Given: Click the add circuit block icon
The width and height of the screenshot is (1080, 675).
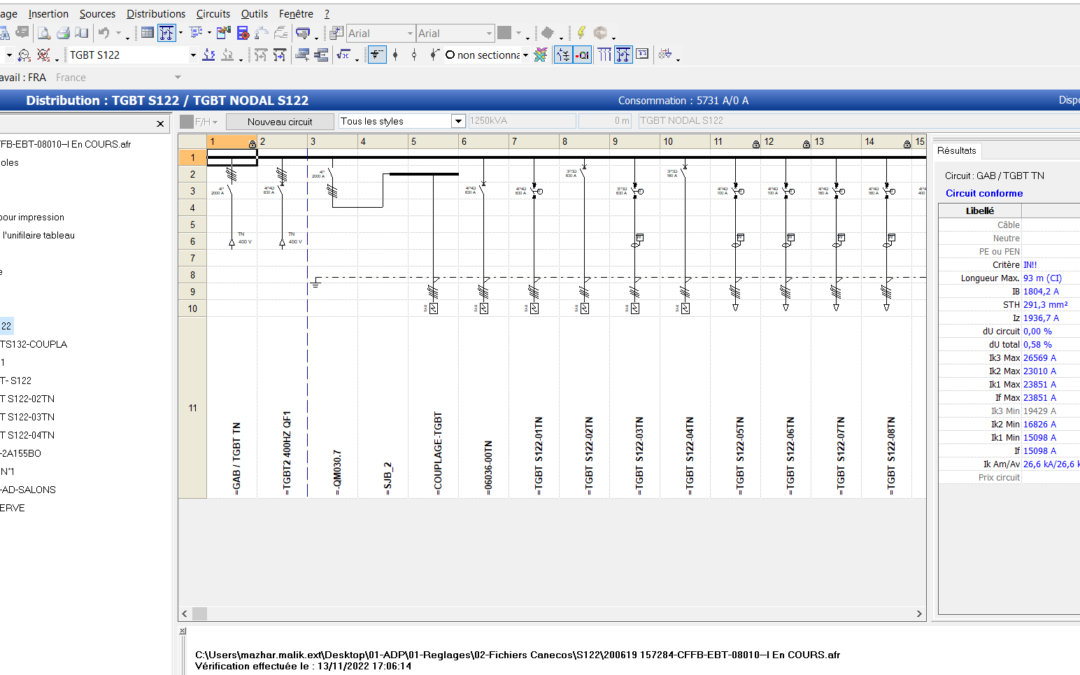Looking at the screenshot, I should pos(302,54).
